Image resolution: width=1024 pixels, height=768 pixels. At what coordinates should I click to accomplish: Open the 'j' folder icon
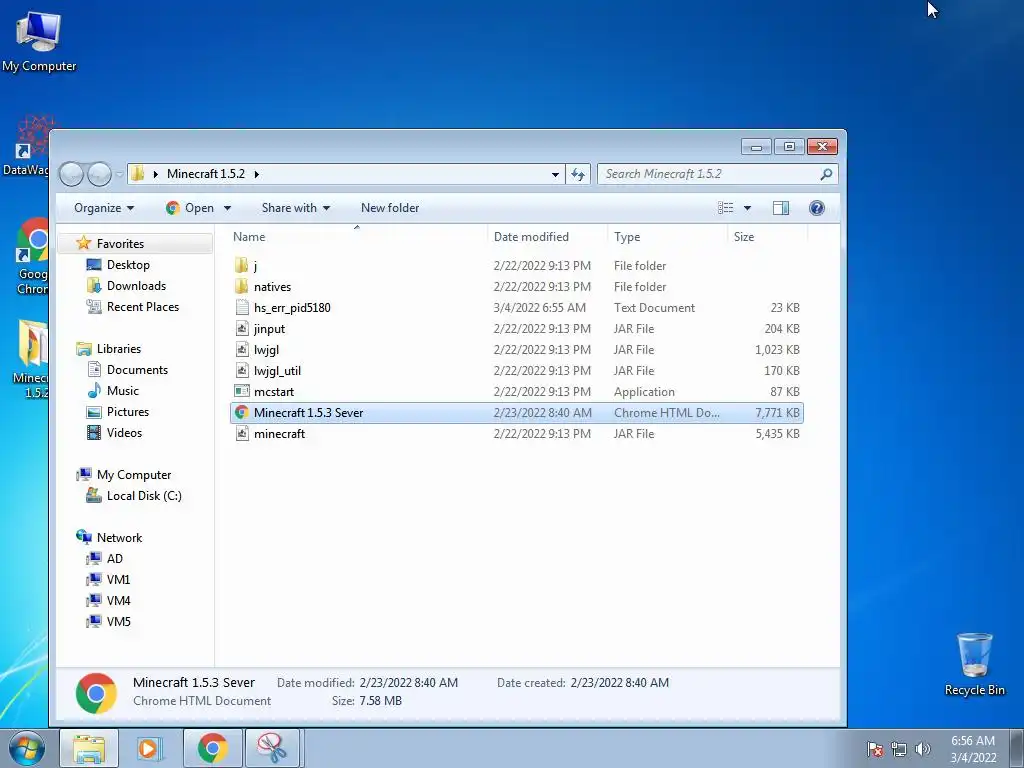pos(242,266)
